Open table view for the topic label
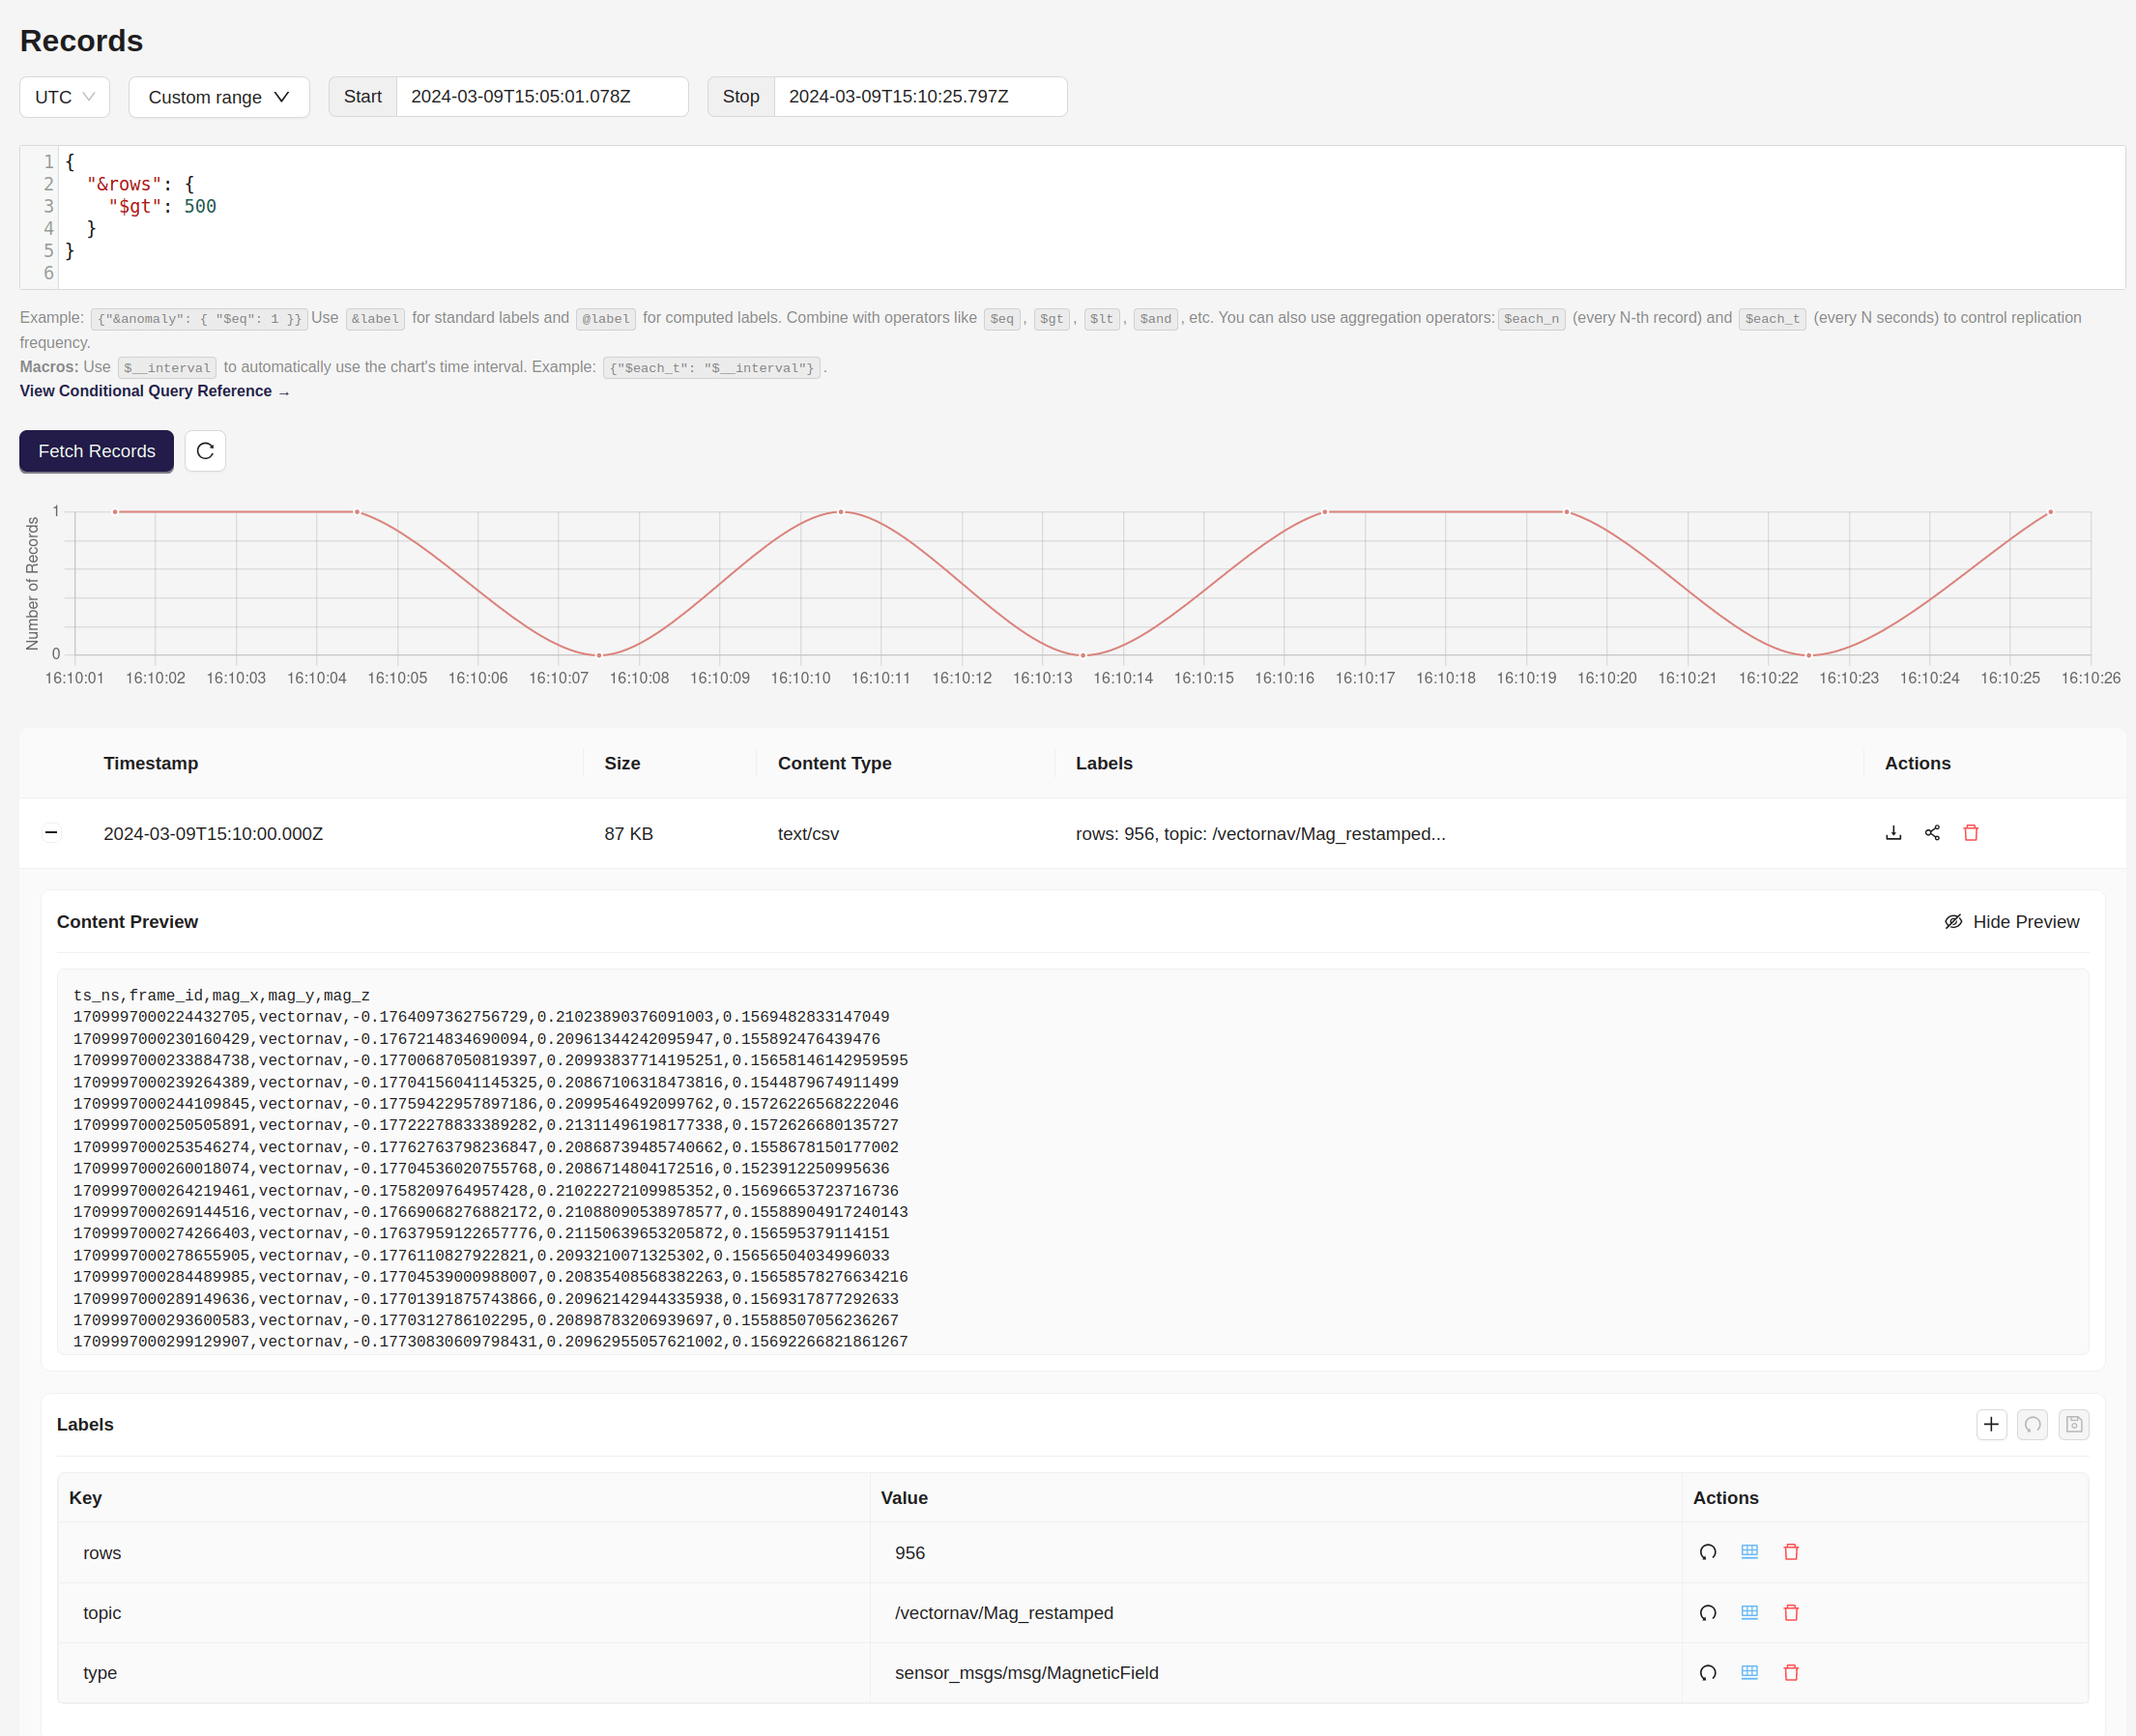Image resolution: width=2136 pixels, height=1736 pixels. pos(1748,1612)
